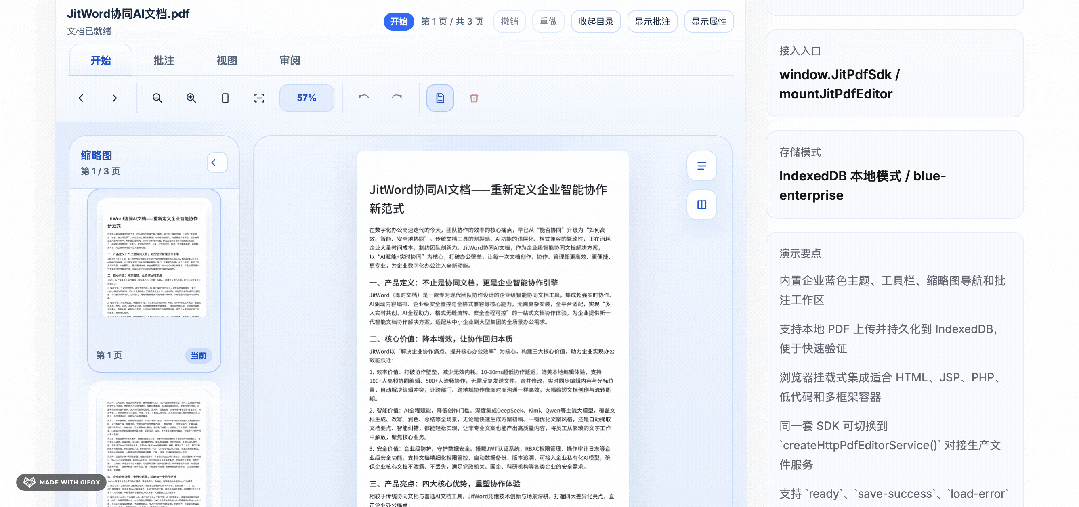Image resolution: width=1079 pixels, height=507 pixels.
Task: Click the 第1页 label under the thumbnail
Action: pyautogui.click(x=109, y=356)
